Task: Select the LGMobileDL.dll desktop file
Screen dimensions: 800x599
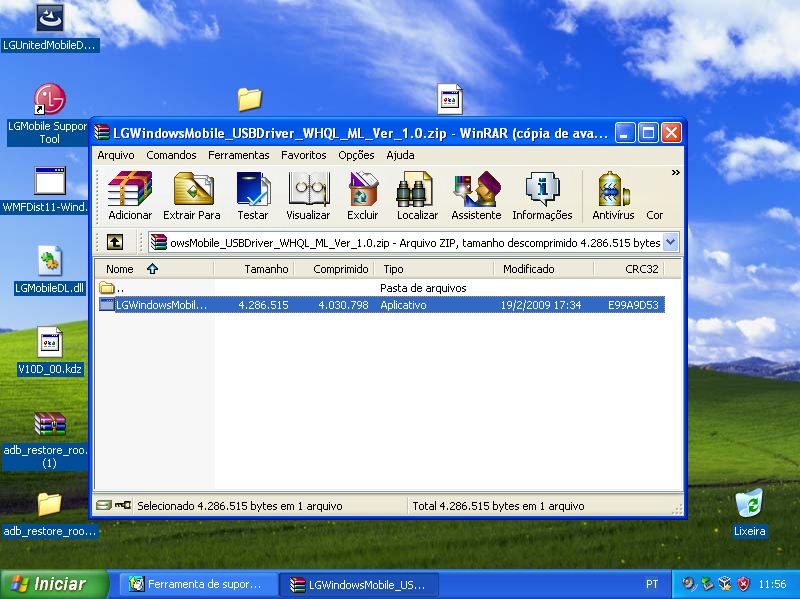Action: pyautogui.click(x=49, y=271)
